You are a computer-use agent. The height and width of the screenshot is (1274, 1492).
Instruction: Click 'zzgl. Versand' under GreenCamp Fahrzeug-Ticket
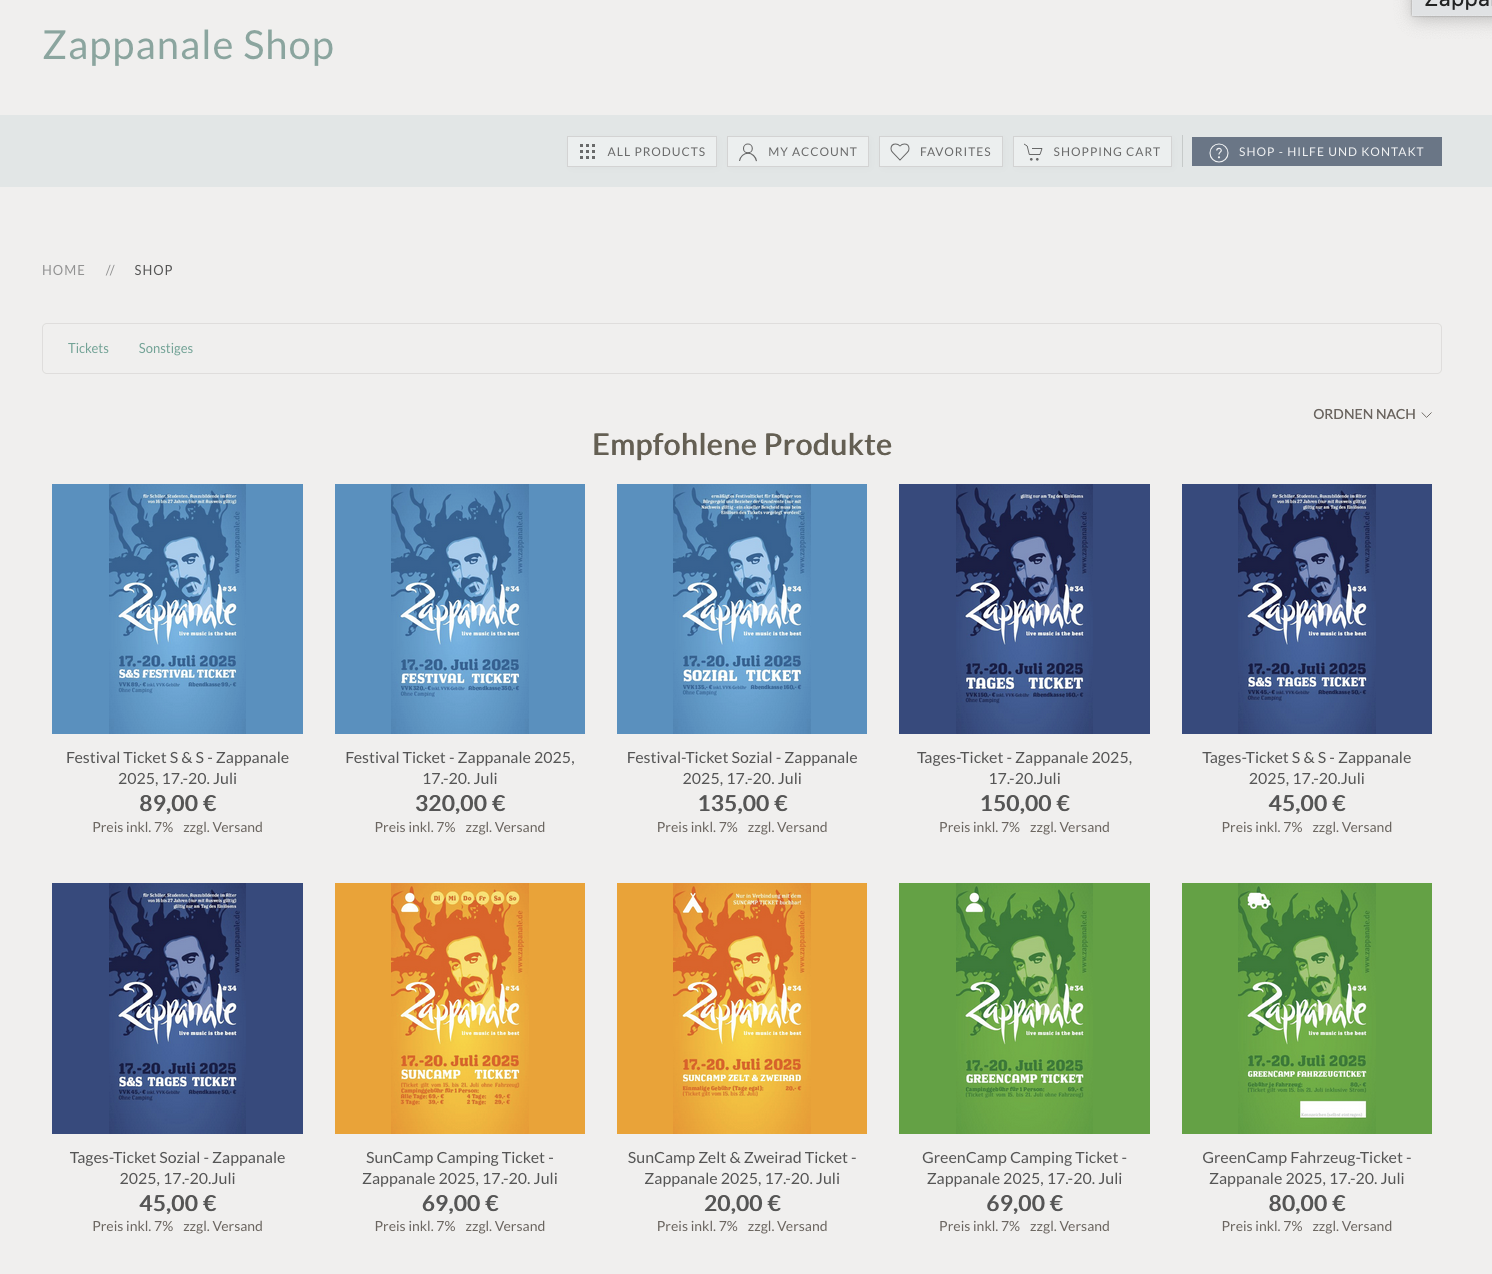coord(1352,1226)
